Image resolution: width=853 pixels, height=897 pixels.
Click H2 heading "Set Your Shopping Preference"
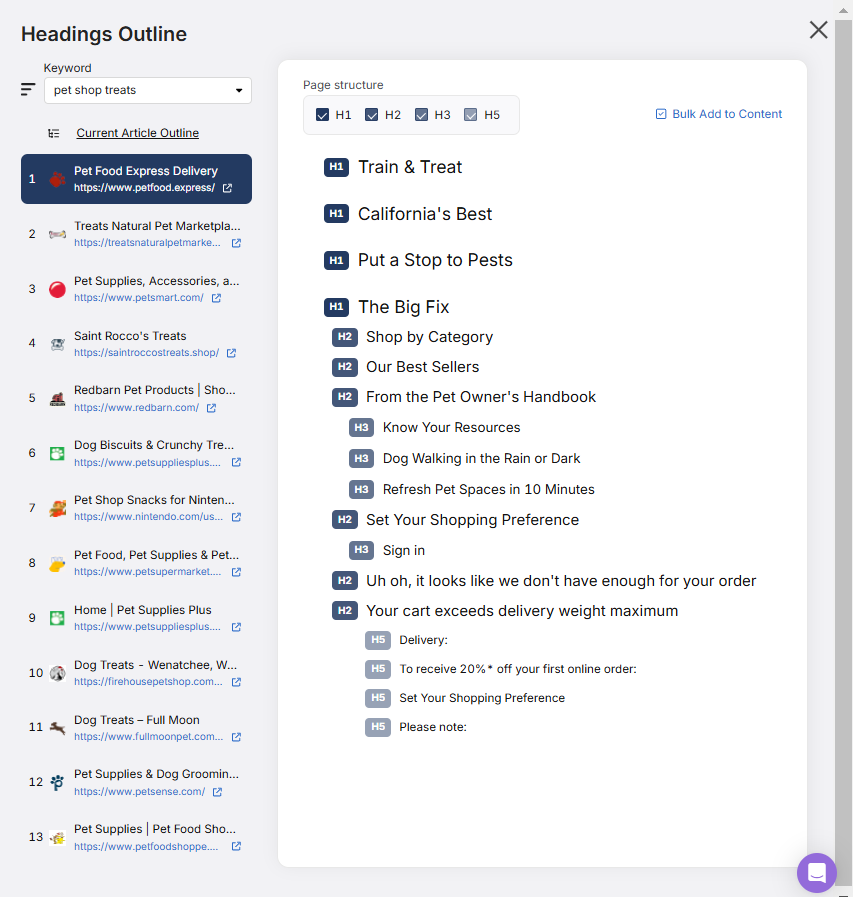click(472, 520)
